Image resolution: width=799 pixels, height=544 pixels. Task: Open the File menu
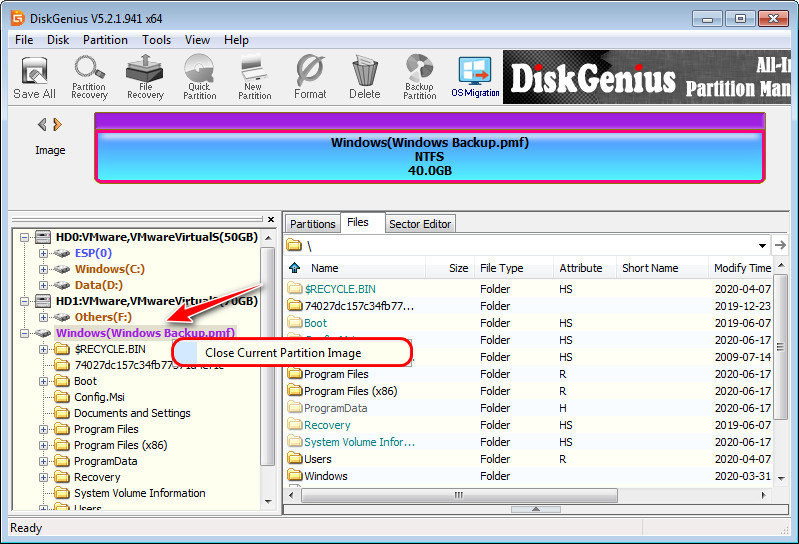tap(24, 40)
